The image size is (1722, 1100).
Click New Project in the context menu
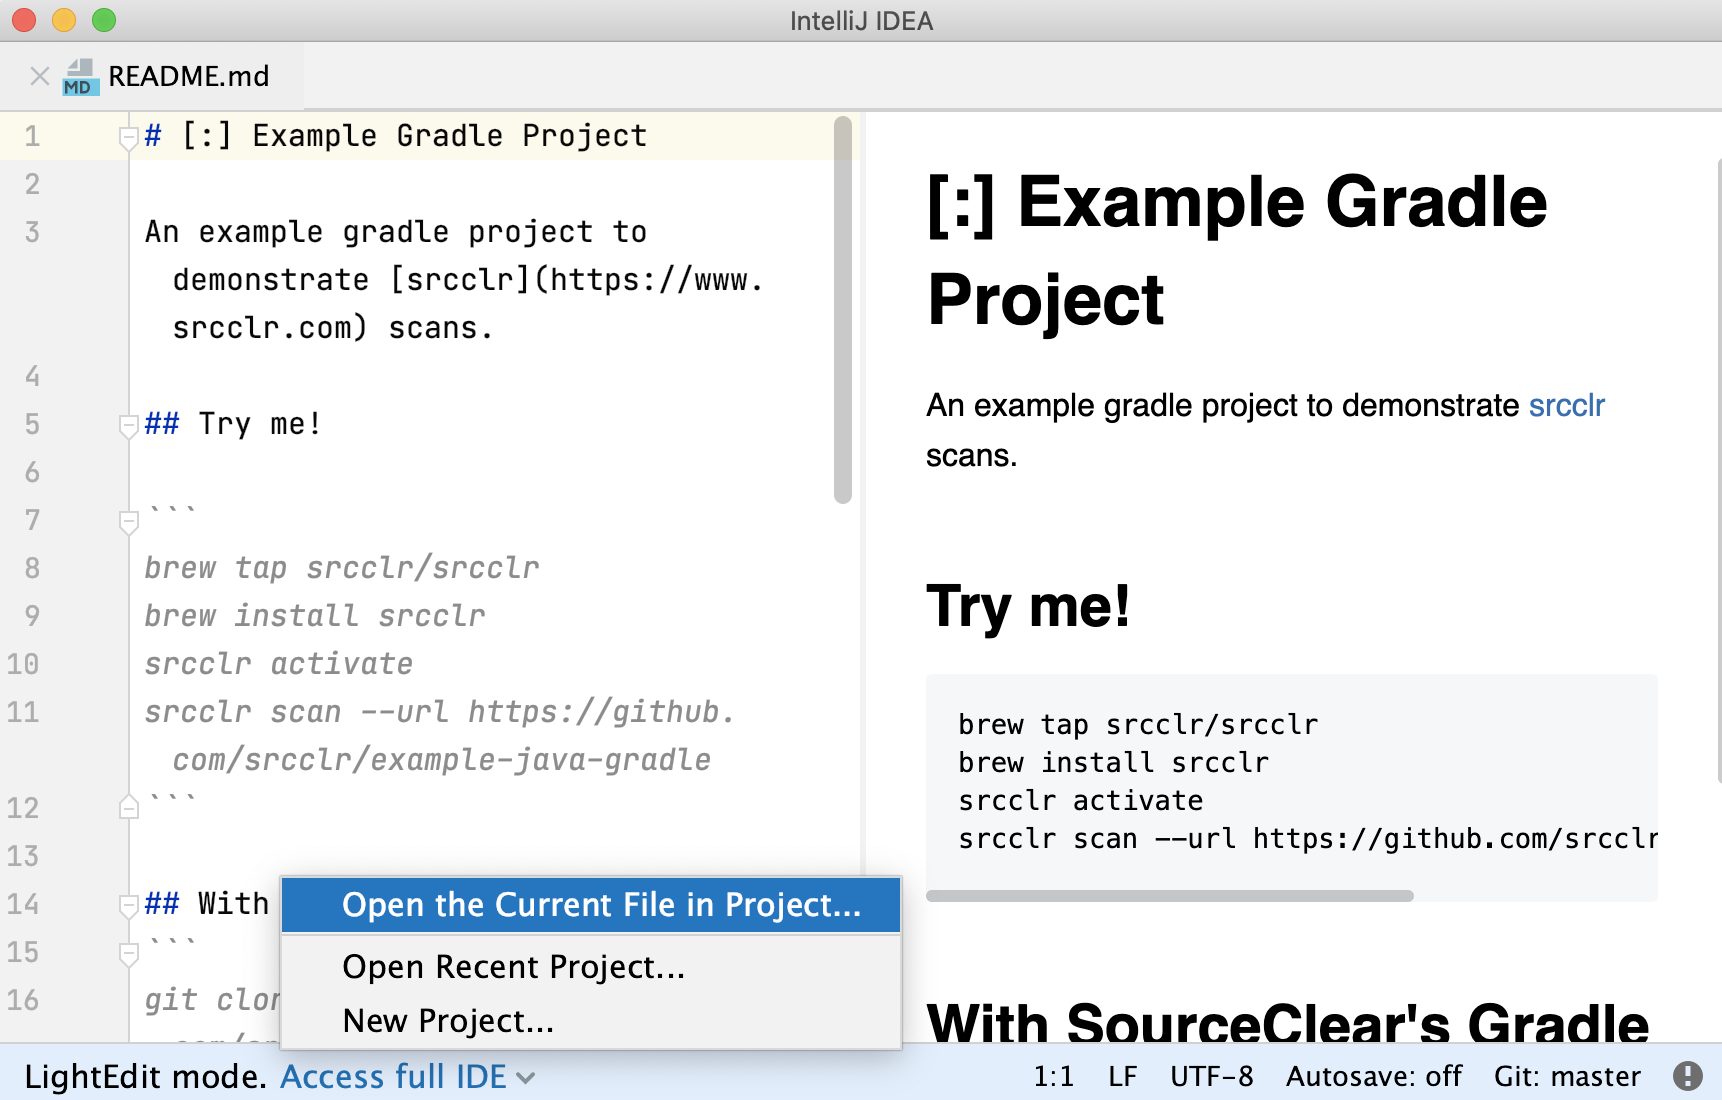[447, 1020]
